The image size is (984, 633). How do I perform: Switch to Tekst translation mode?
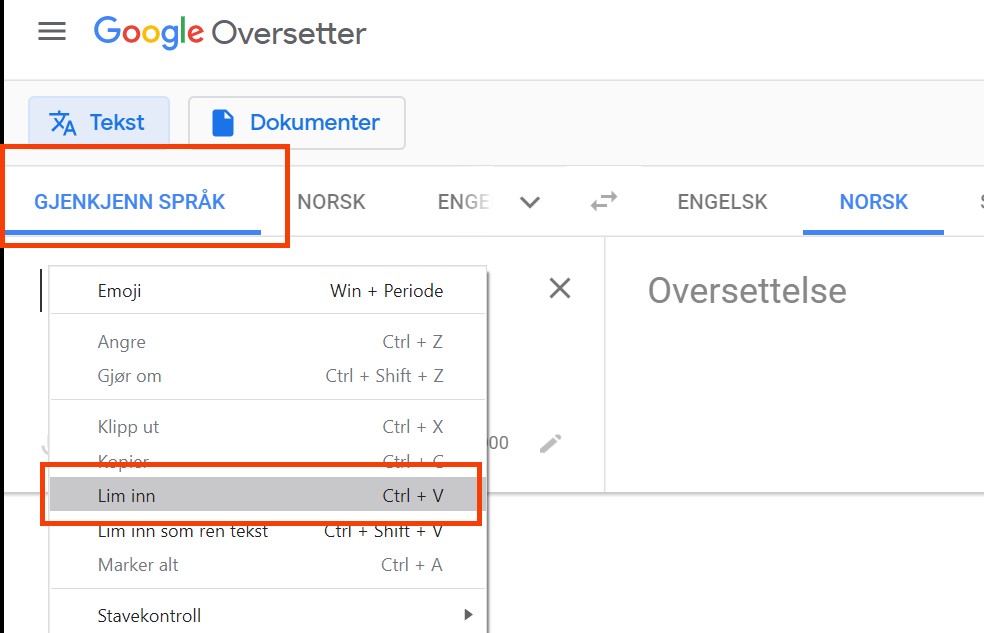pos(98,123)
